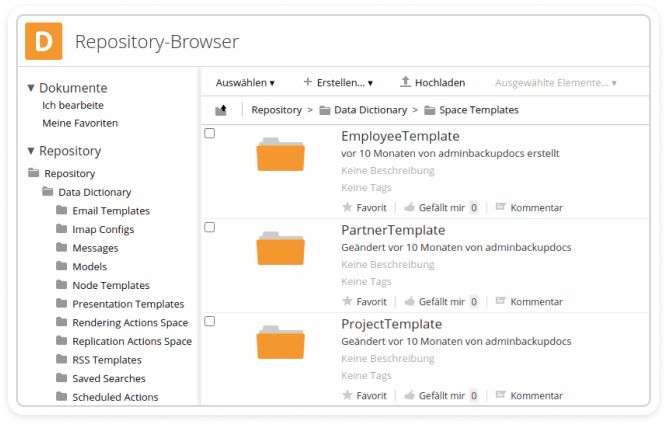This screenshot has height=425, width=667.
Task: Click the Hochladen upload arrow icon
Action: click(x=405, y=82)
